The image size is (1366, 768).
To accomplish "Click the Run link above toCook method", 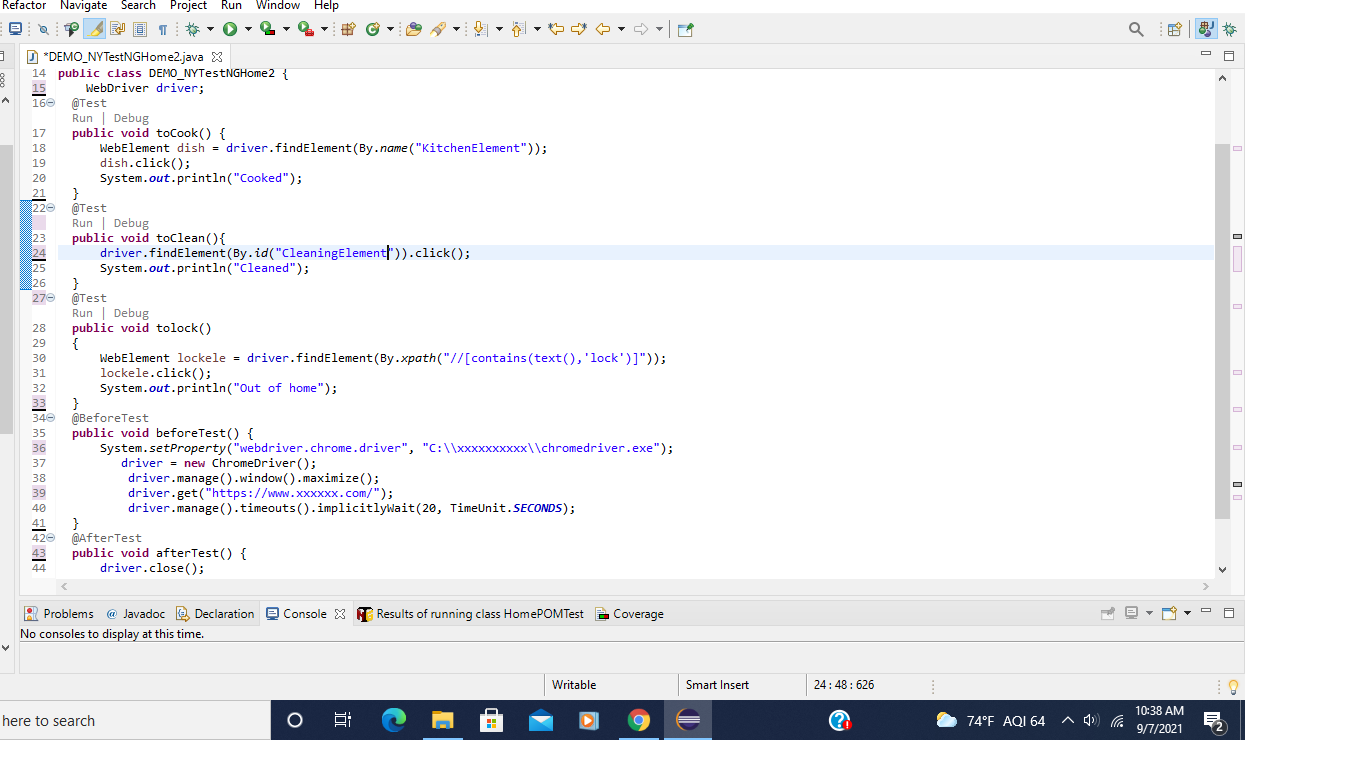I will 82,117.
